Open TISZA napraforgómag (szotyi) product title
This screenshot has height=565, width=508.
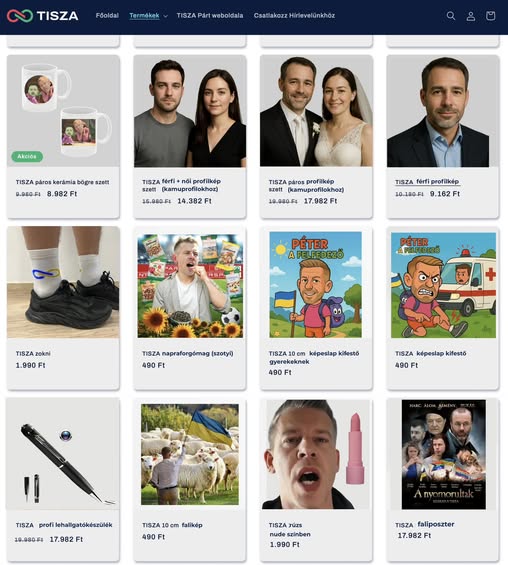188,353
